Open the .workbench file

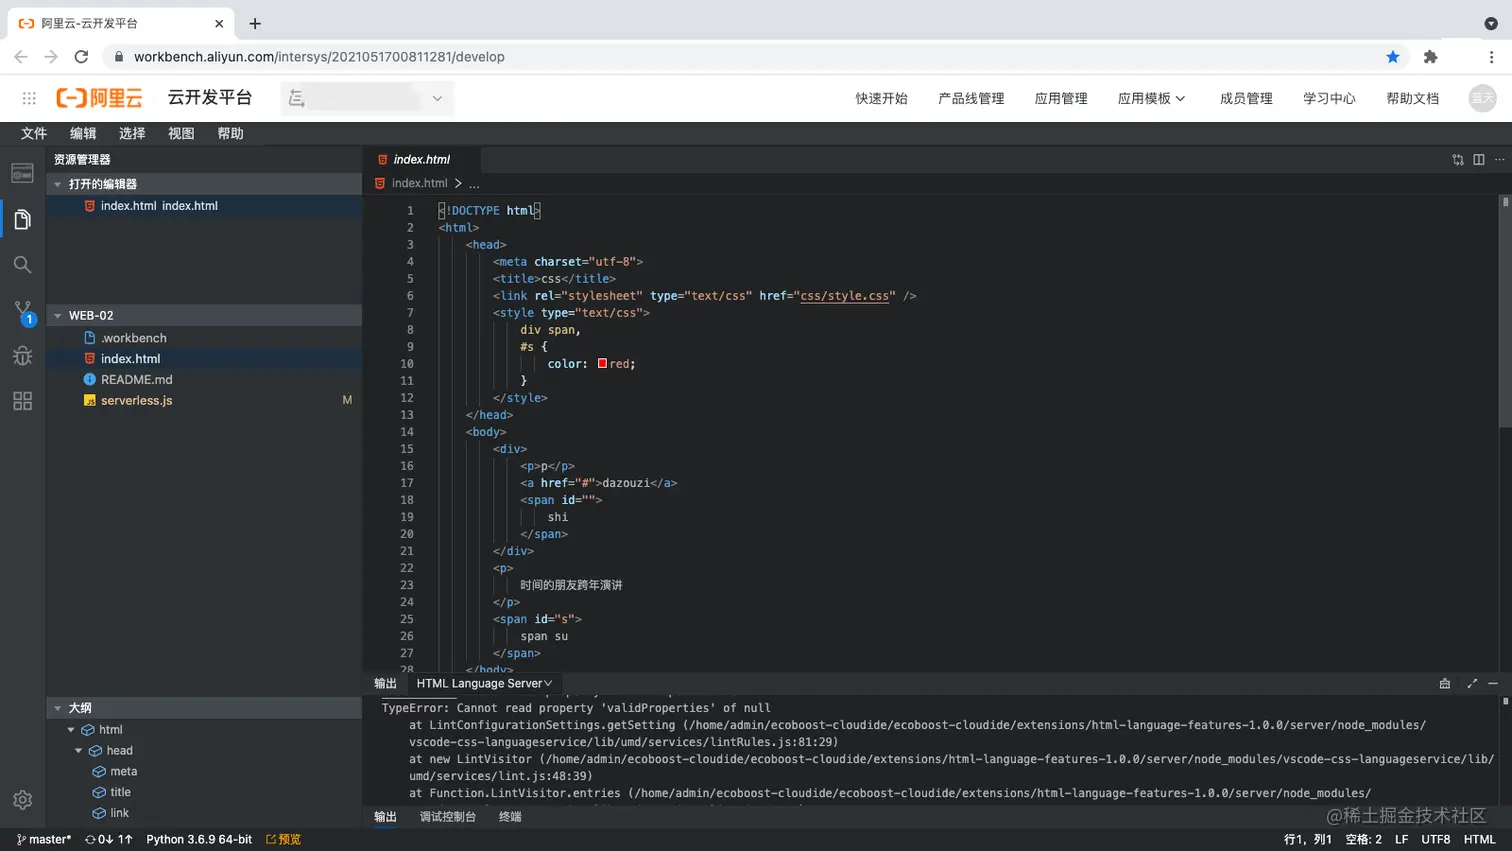[x=134, y=338]
